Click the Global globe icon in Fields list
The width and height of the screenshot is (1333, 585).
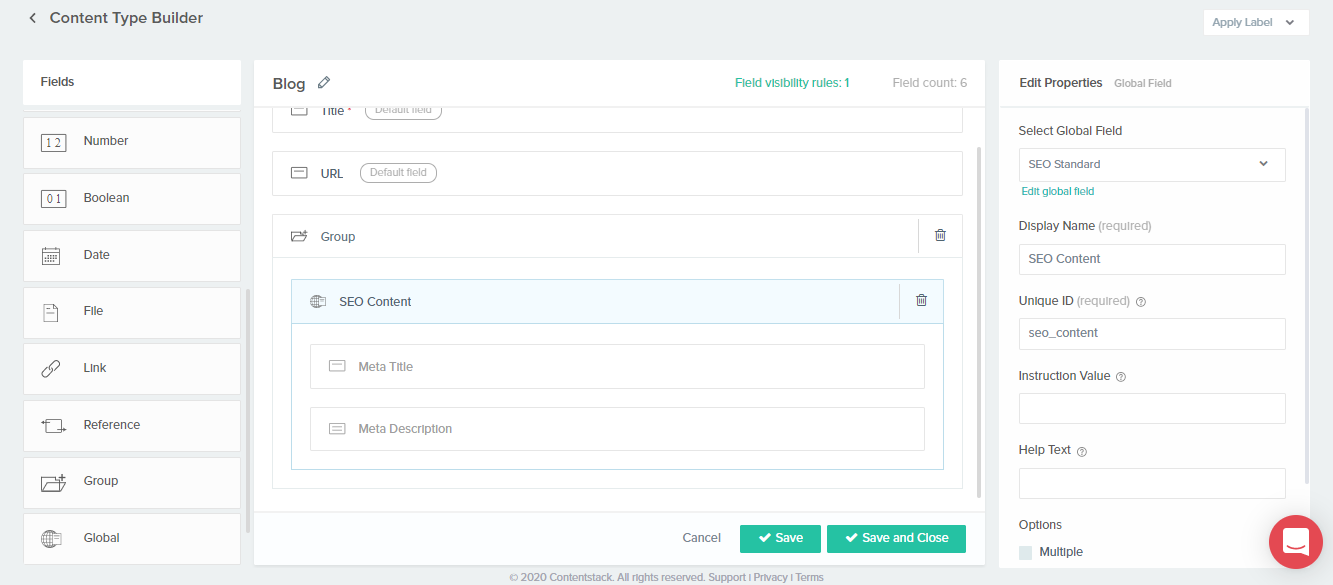click(x=52, y=538)
